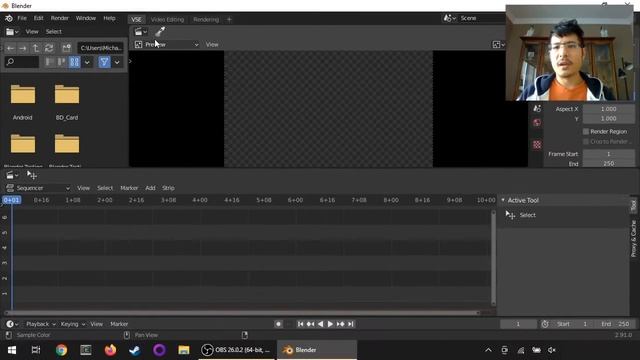Toggle the file filter funnel button

[104, 62]
